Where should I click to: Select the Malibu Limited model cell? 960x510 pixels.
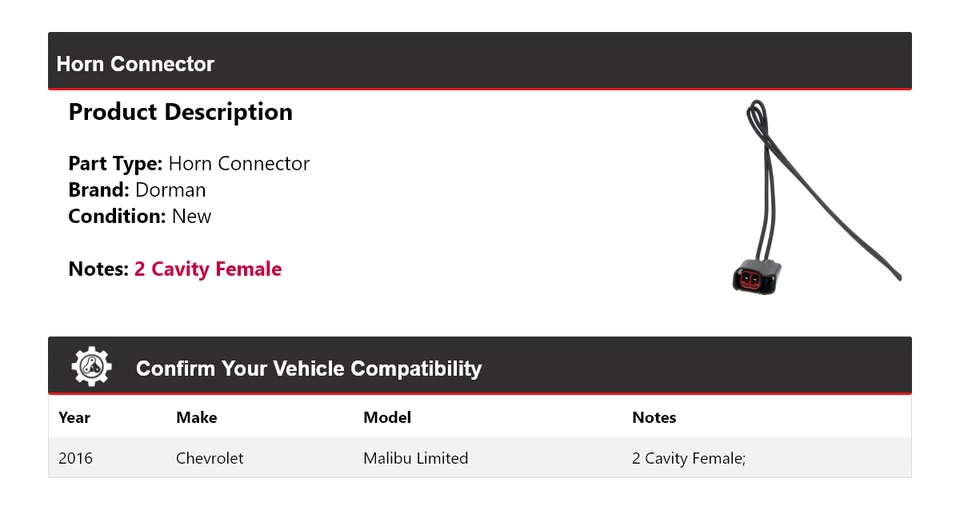[415, 458]
